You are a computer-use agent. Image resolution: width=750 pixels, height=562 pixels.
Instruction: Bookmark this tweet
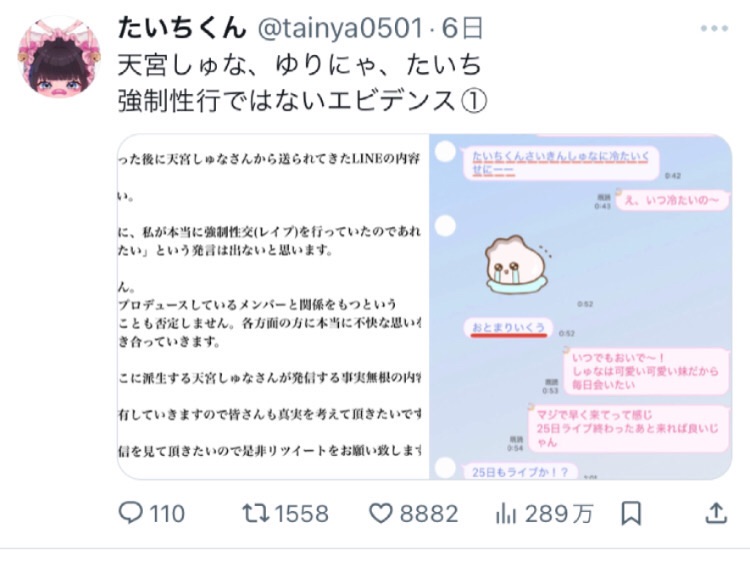click(631, 514)
